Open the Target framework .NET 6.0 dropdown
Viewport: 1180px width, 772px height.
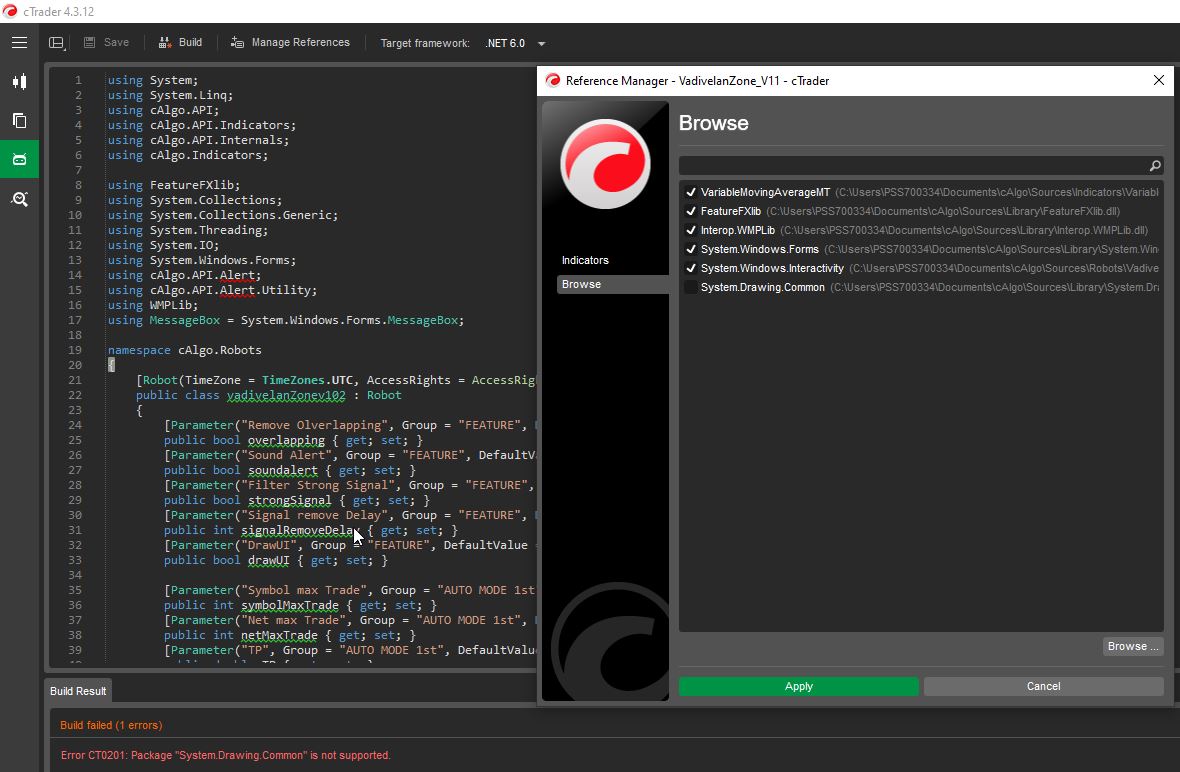tap(515, 43)
